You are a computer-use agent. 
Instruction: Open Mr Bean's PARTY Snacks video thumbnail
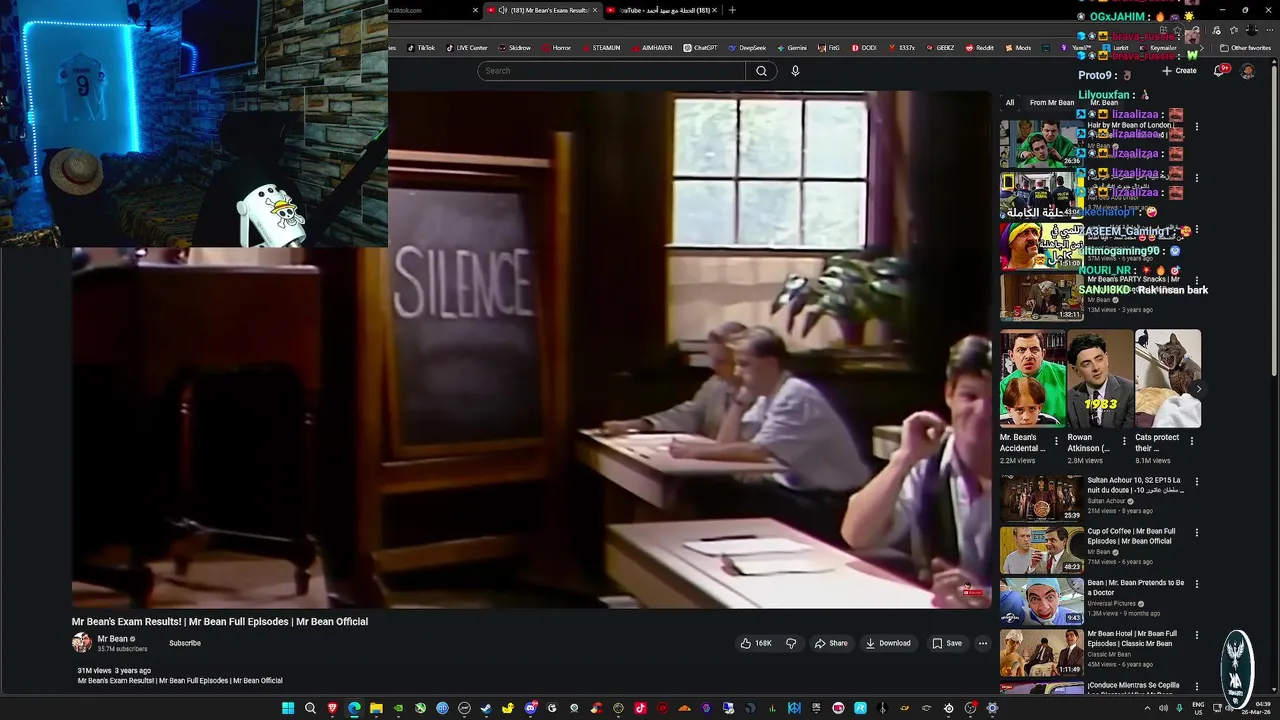(x=1041, y=297)
